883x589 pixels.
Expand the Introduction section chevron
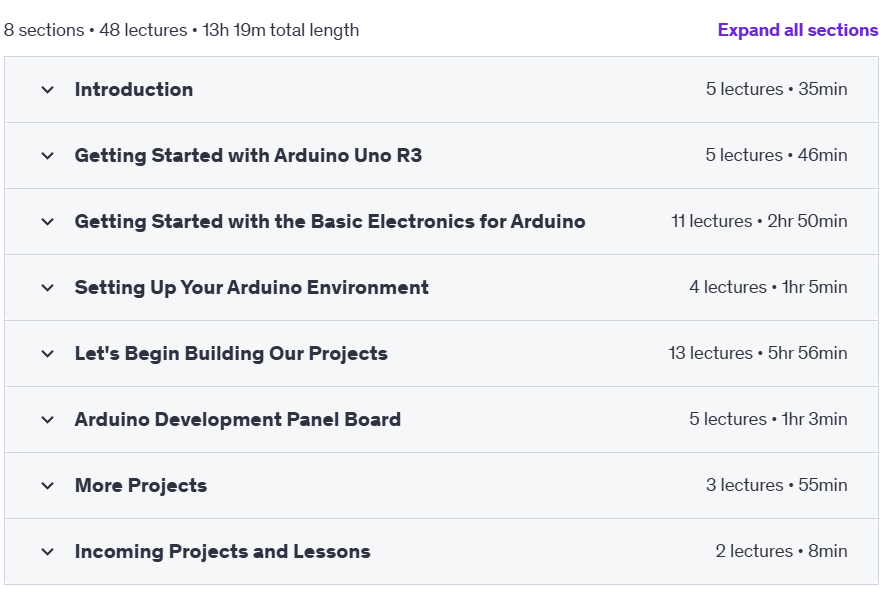[48, 90]
